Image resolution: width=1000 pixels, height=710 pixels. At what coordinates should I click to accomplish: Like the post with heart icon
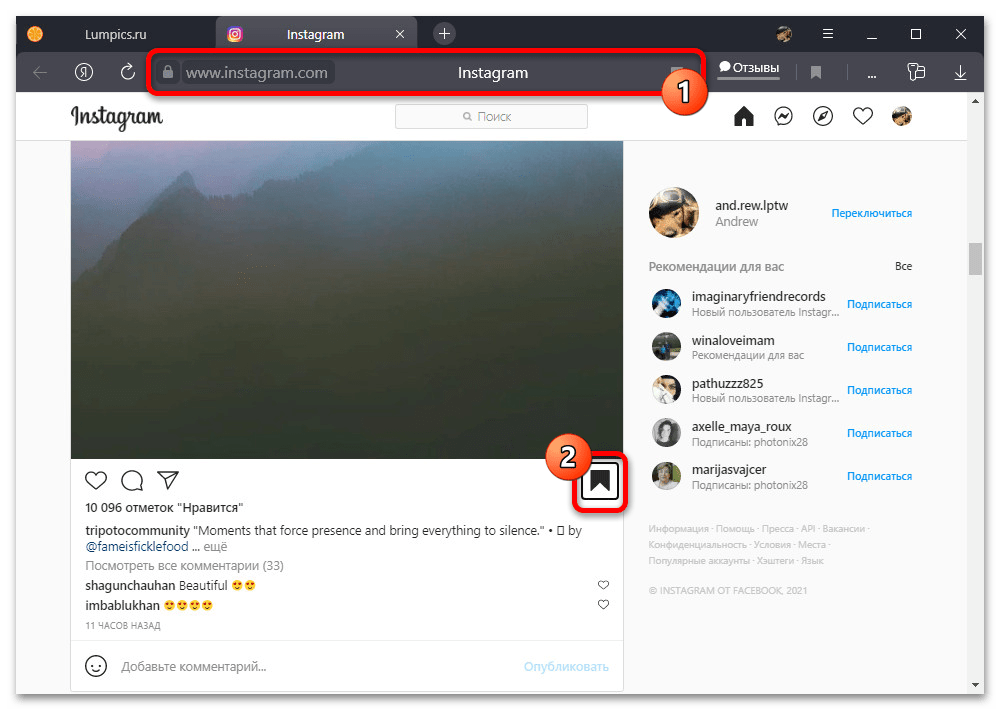pyautogui.click(x=96, y=480)
